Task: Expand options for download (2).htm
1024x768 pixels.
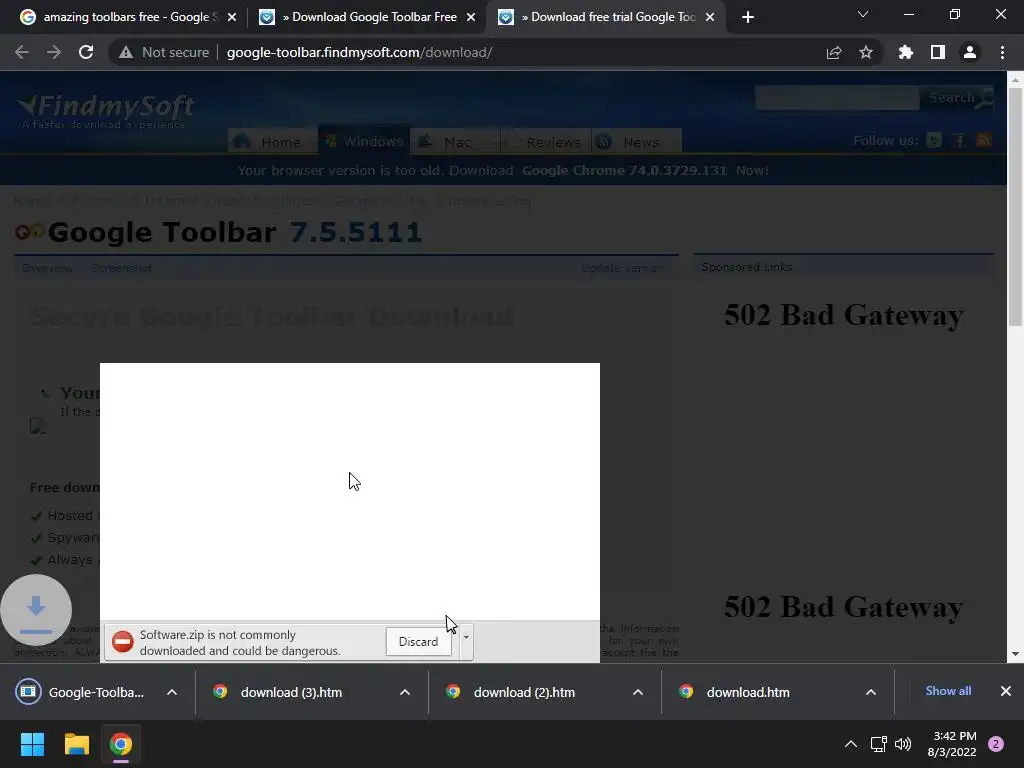Action: [x=638, y=692]
